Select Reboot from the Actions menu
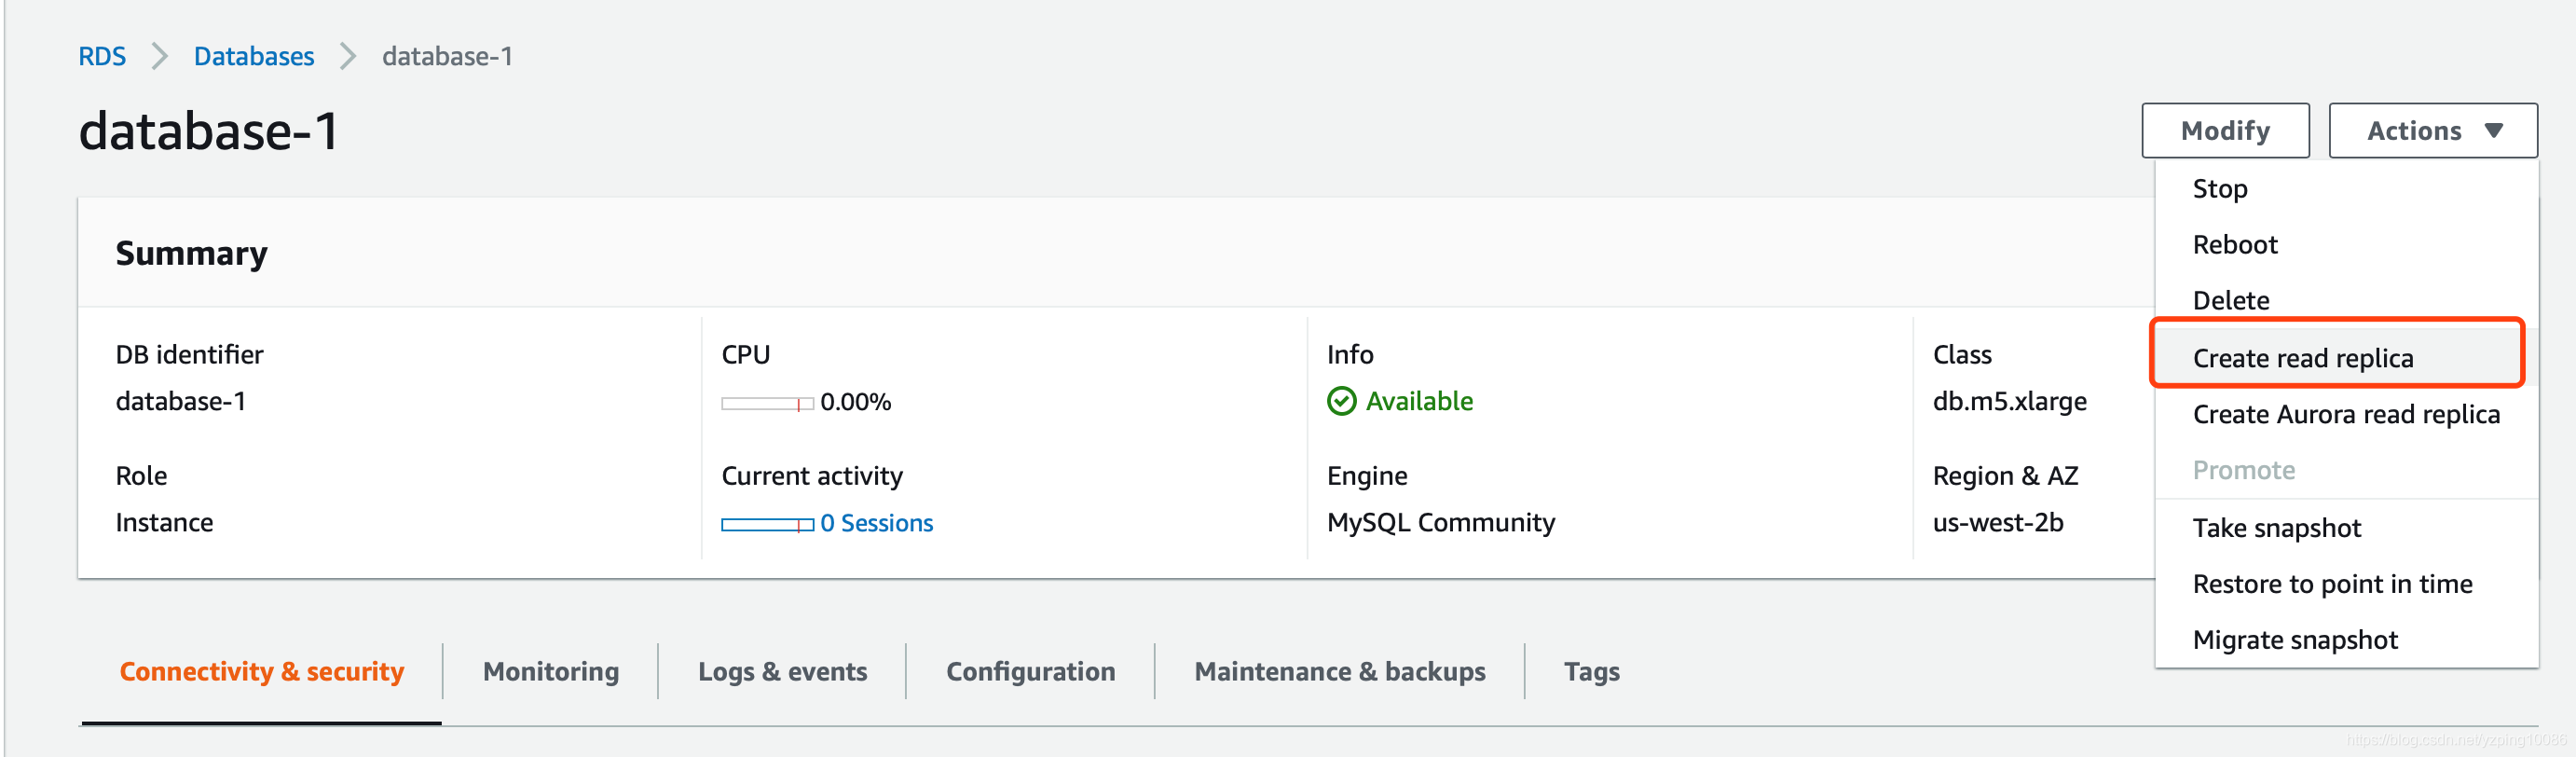The image size is (2576, 757). tap(2234, 245)
